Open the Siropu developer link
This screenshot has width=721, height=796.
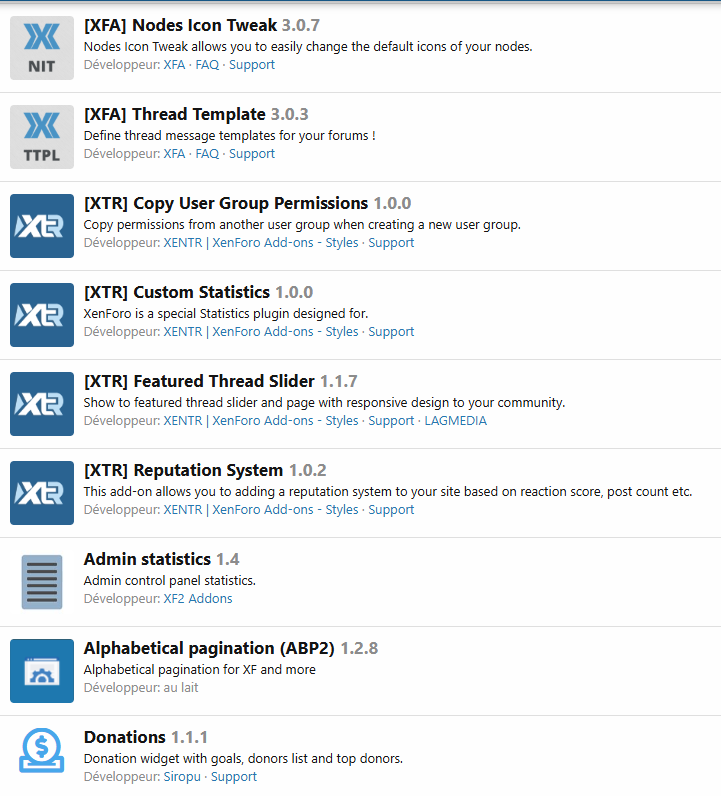pyautogui.click(x=182, y=777)
